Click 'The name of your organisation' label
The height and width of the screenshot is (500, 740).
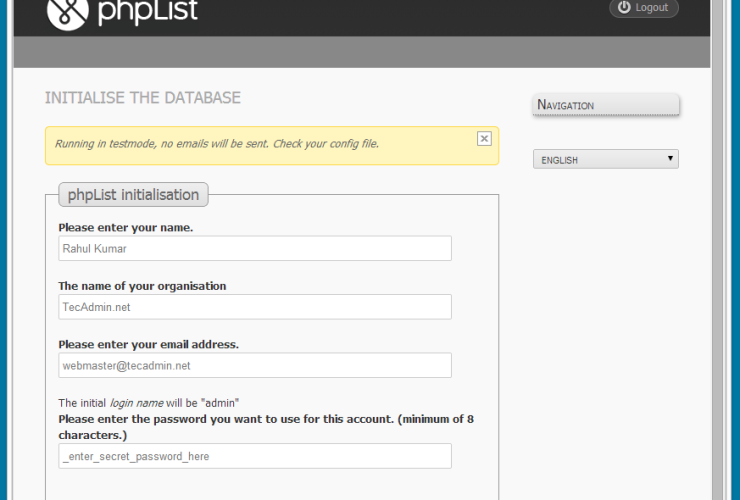[x=142, y=286]
